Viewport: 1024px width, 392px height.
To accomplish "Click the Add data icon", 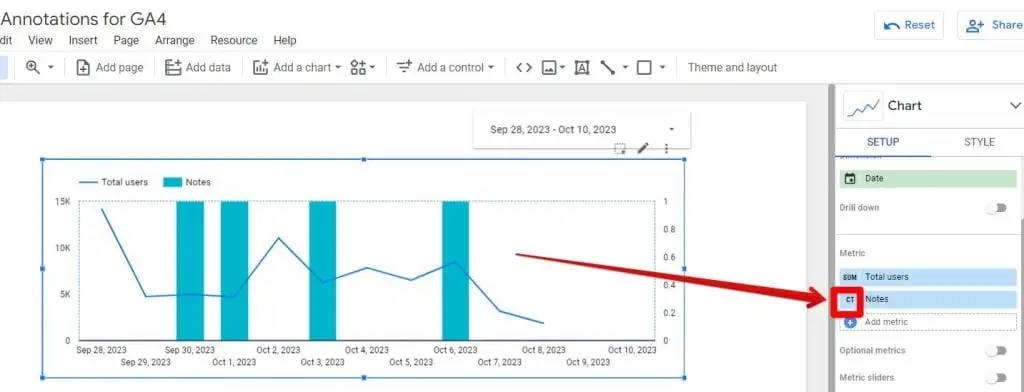I will click(x=172, y=67).
